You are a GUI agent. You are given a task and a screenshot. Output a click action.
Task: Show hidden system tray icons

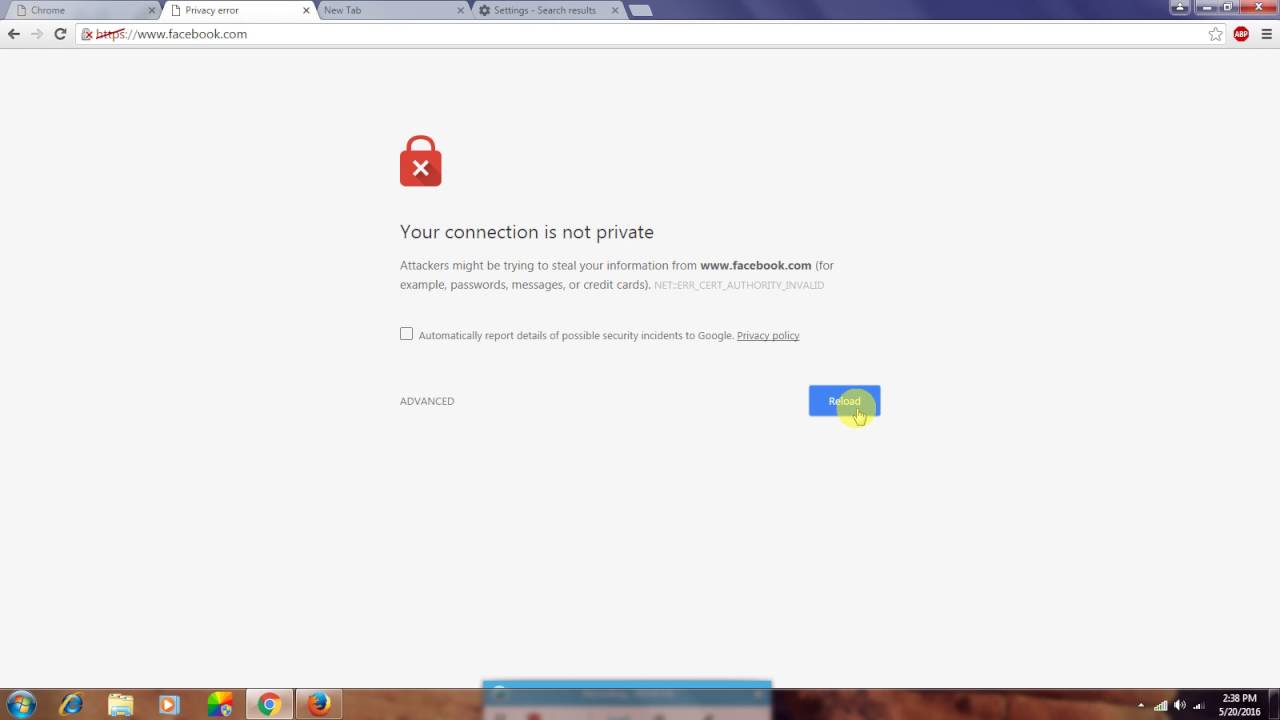click(x=1141, y=705)
